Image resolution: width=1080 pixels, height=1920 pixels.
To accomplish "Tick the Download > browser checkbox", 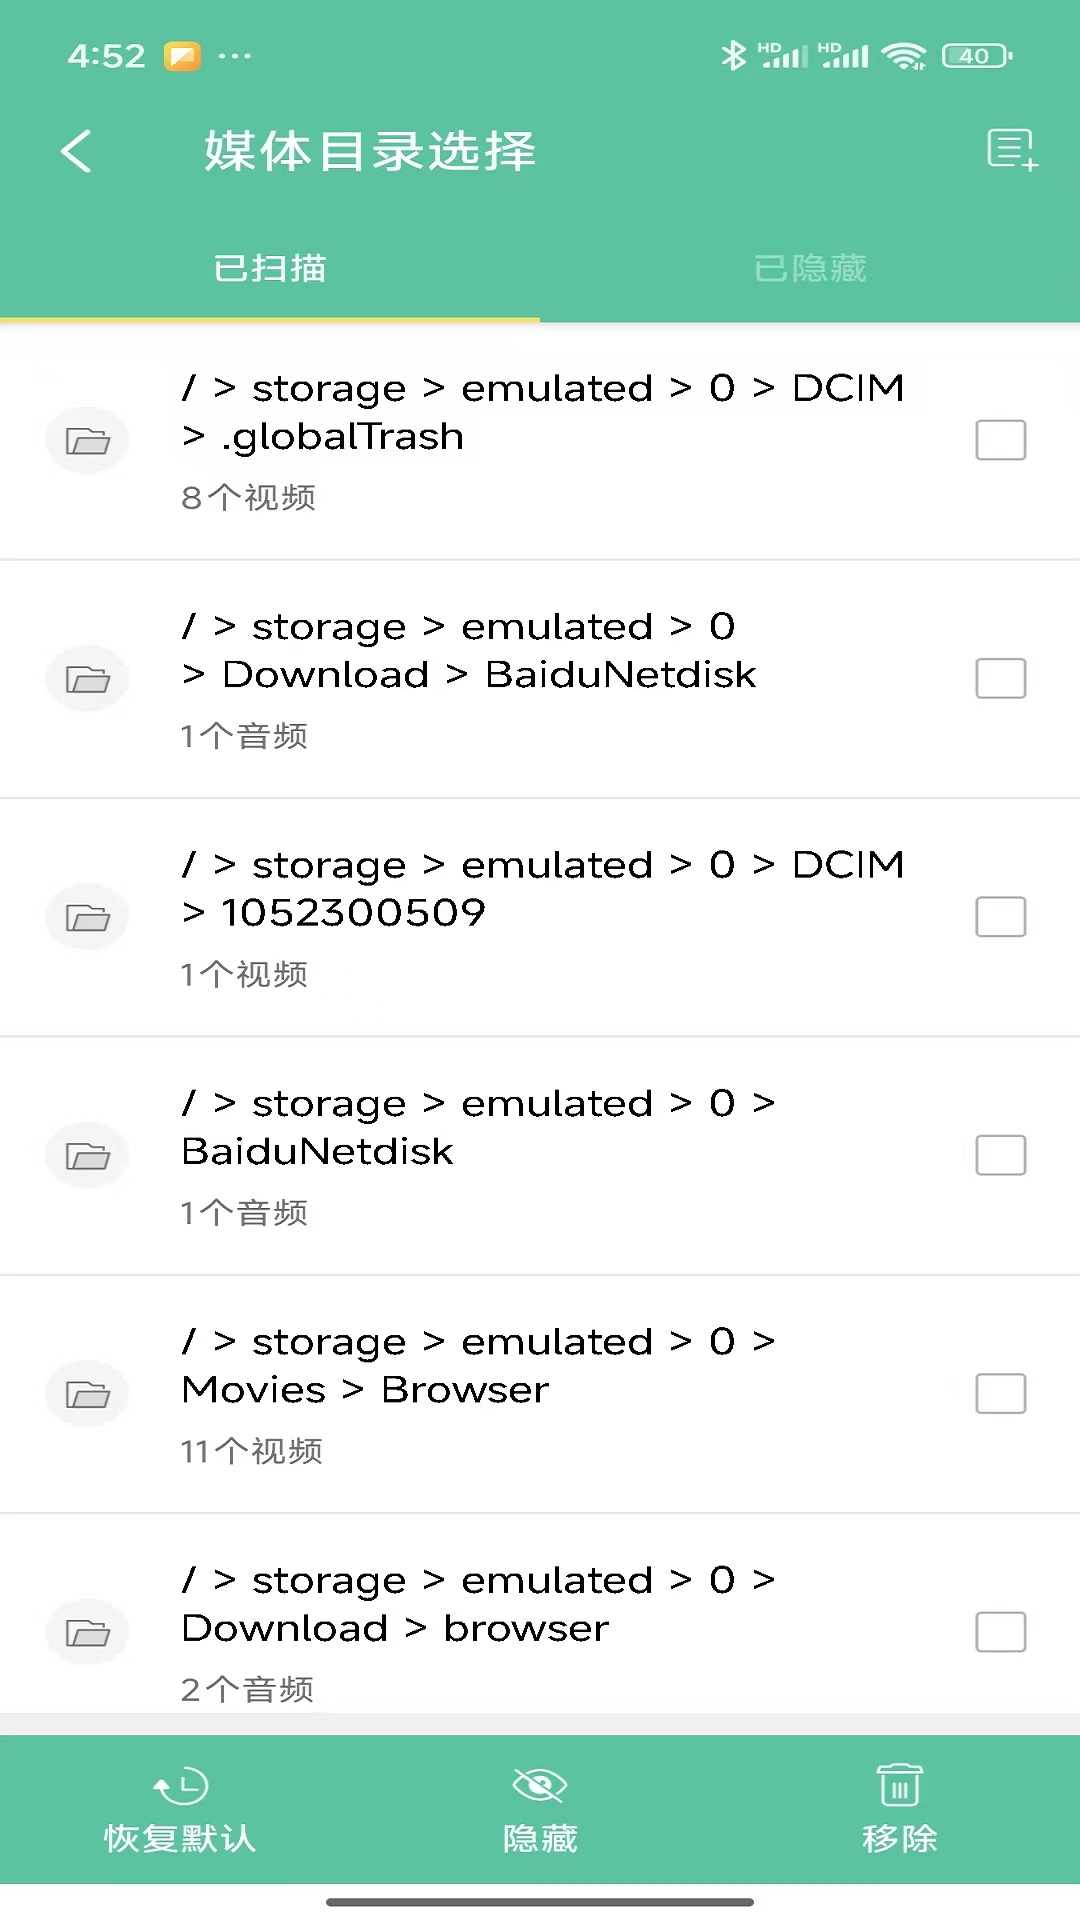I will coord(1001,1632).
